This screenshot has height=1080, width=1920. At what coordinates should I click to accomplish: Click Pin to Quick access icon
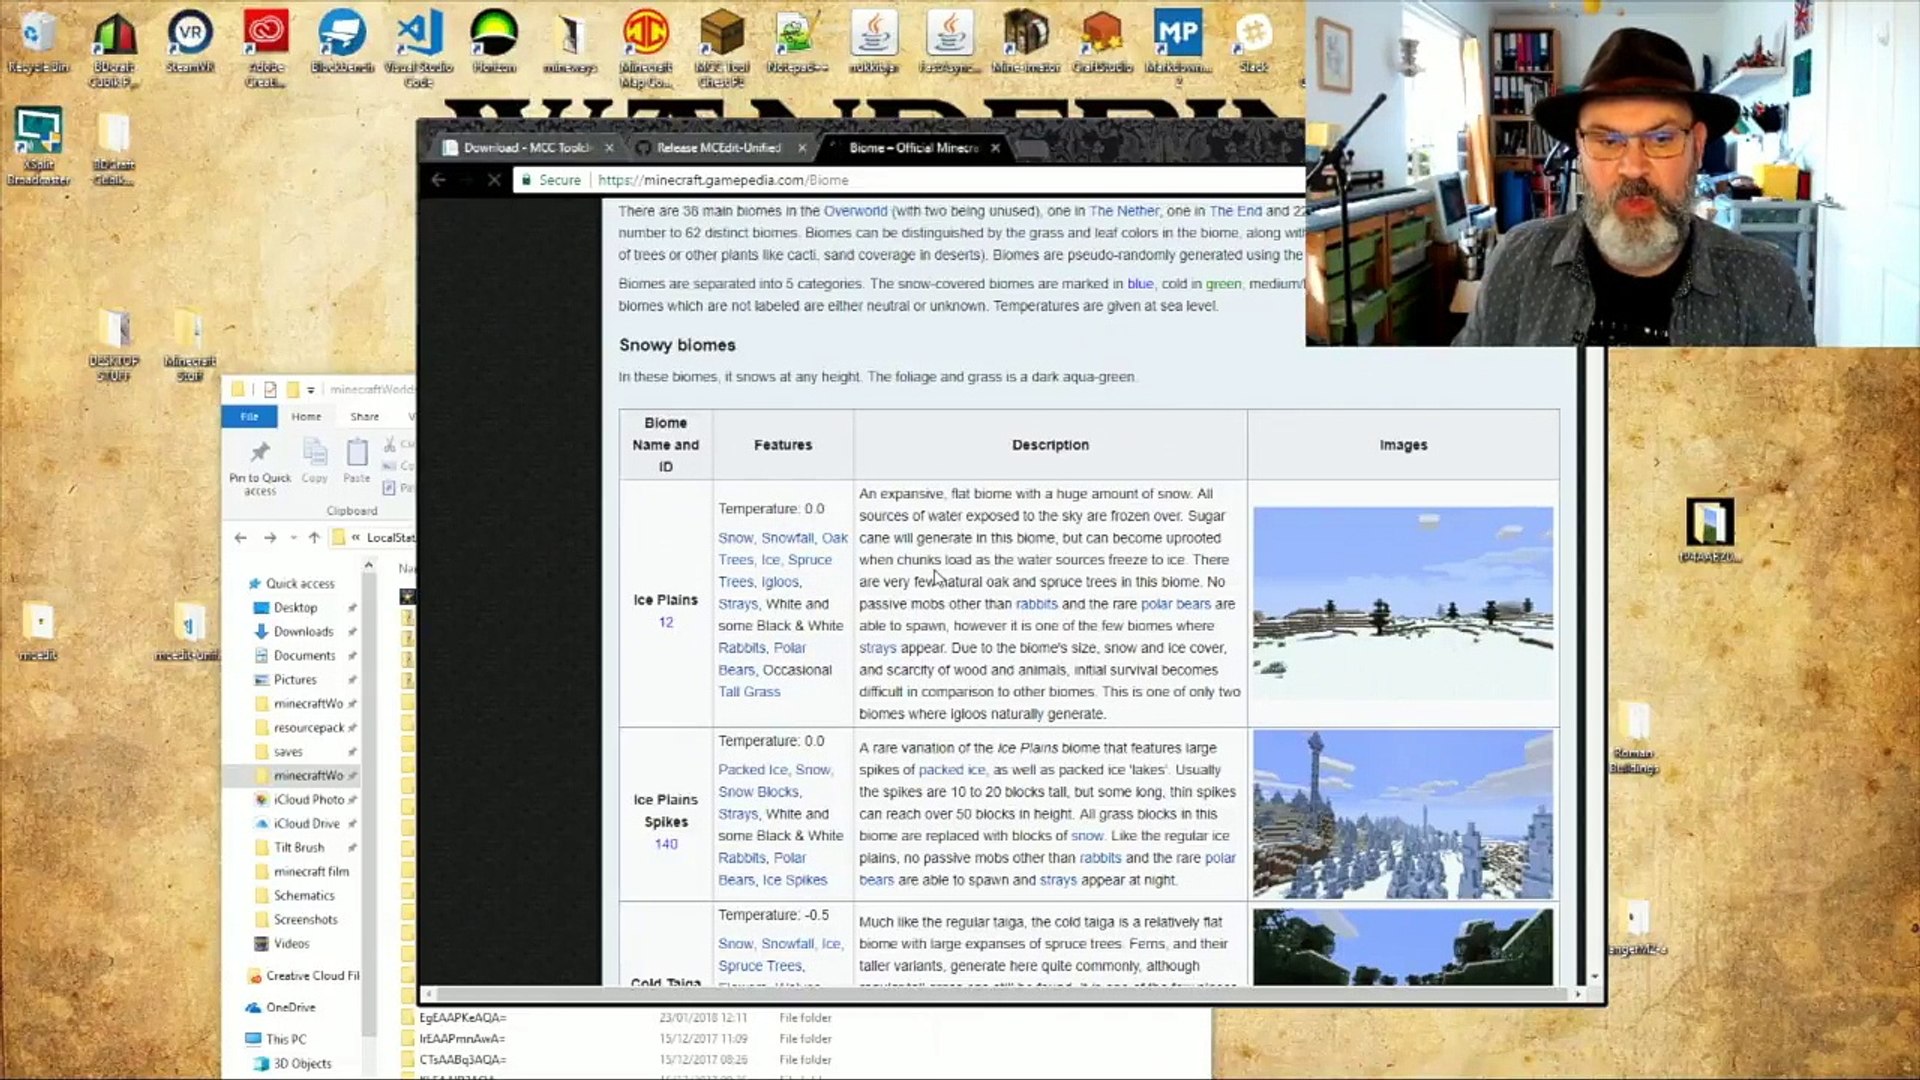coord(260,453)
